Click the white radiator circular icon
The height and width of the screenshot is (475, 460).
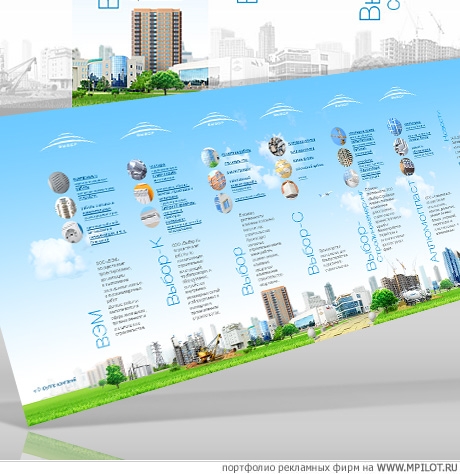point(144,193)
